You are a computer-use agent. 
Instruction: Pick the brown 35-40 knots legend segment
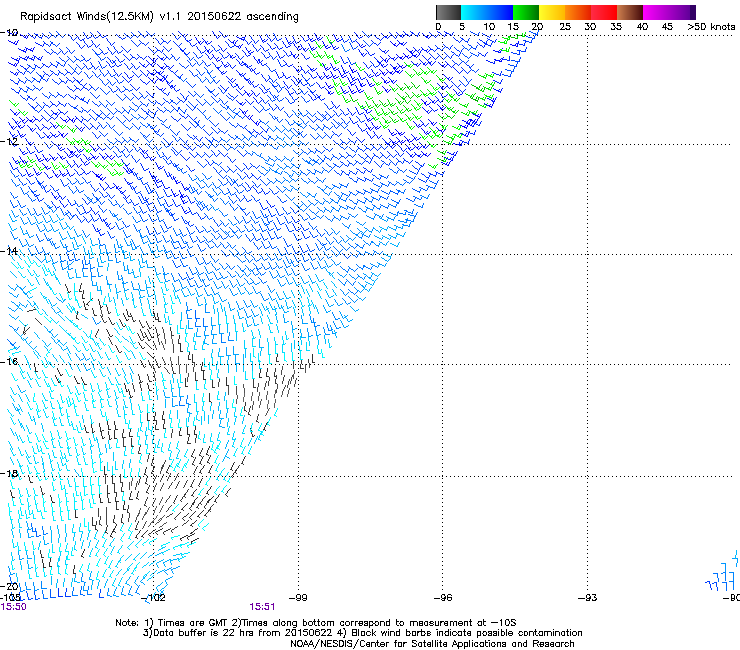[x=630, y=12]
